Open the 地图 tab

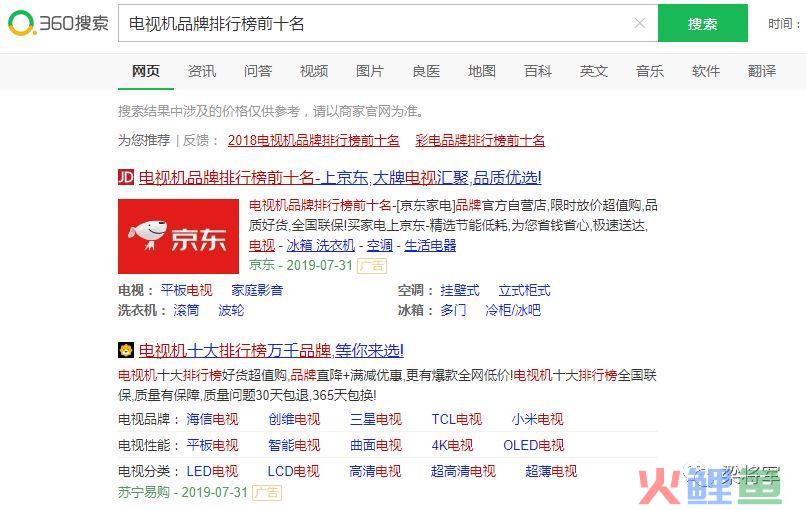482,71
